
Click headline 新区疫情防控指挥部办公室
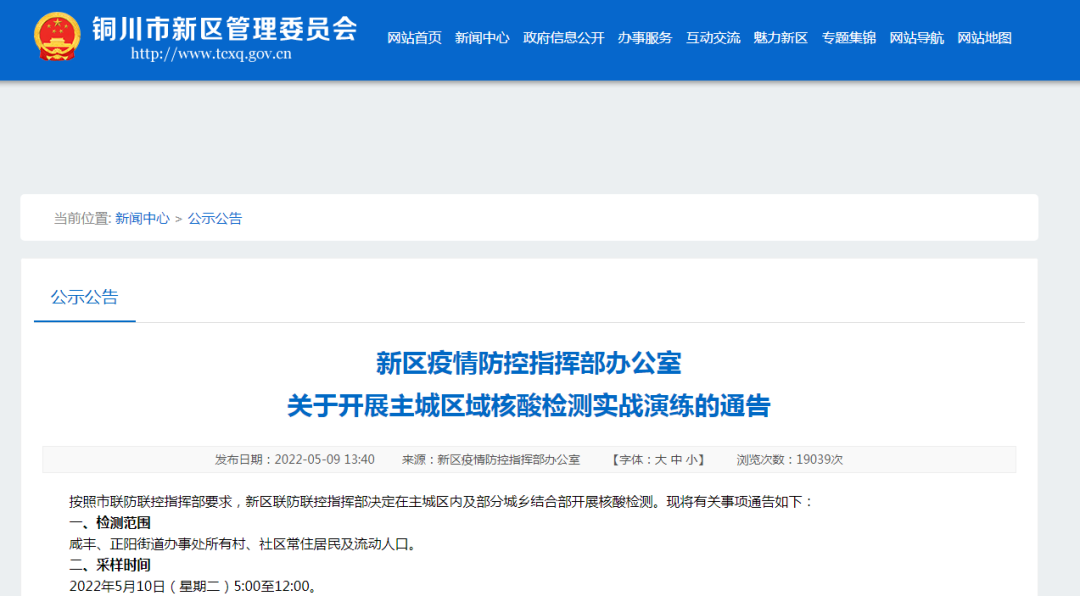[529, 363]
